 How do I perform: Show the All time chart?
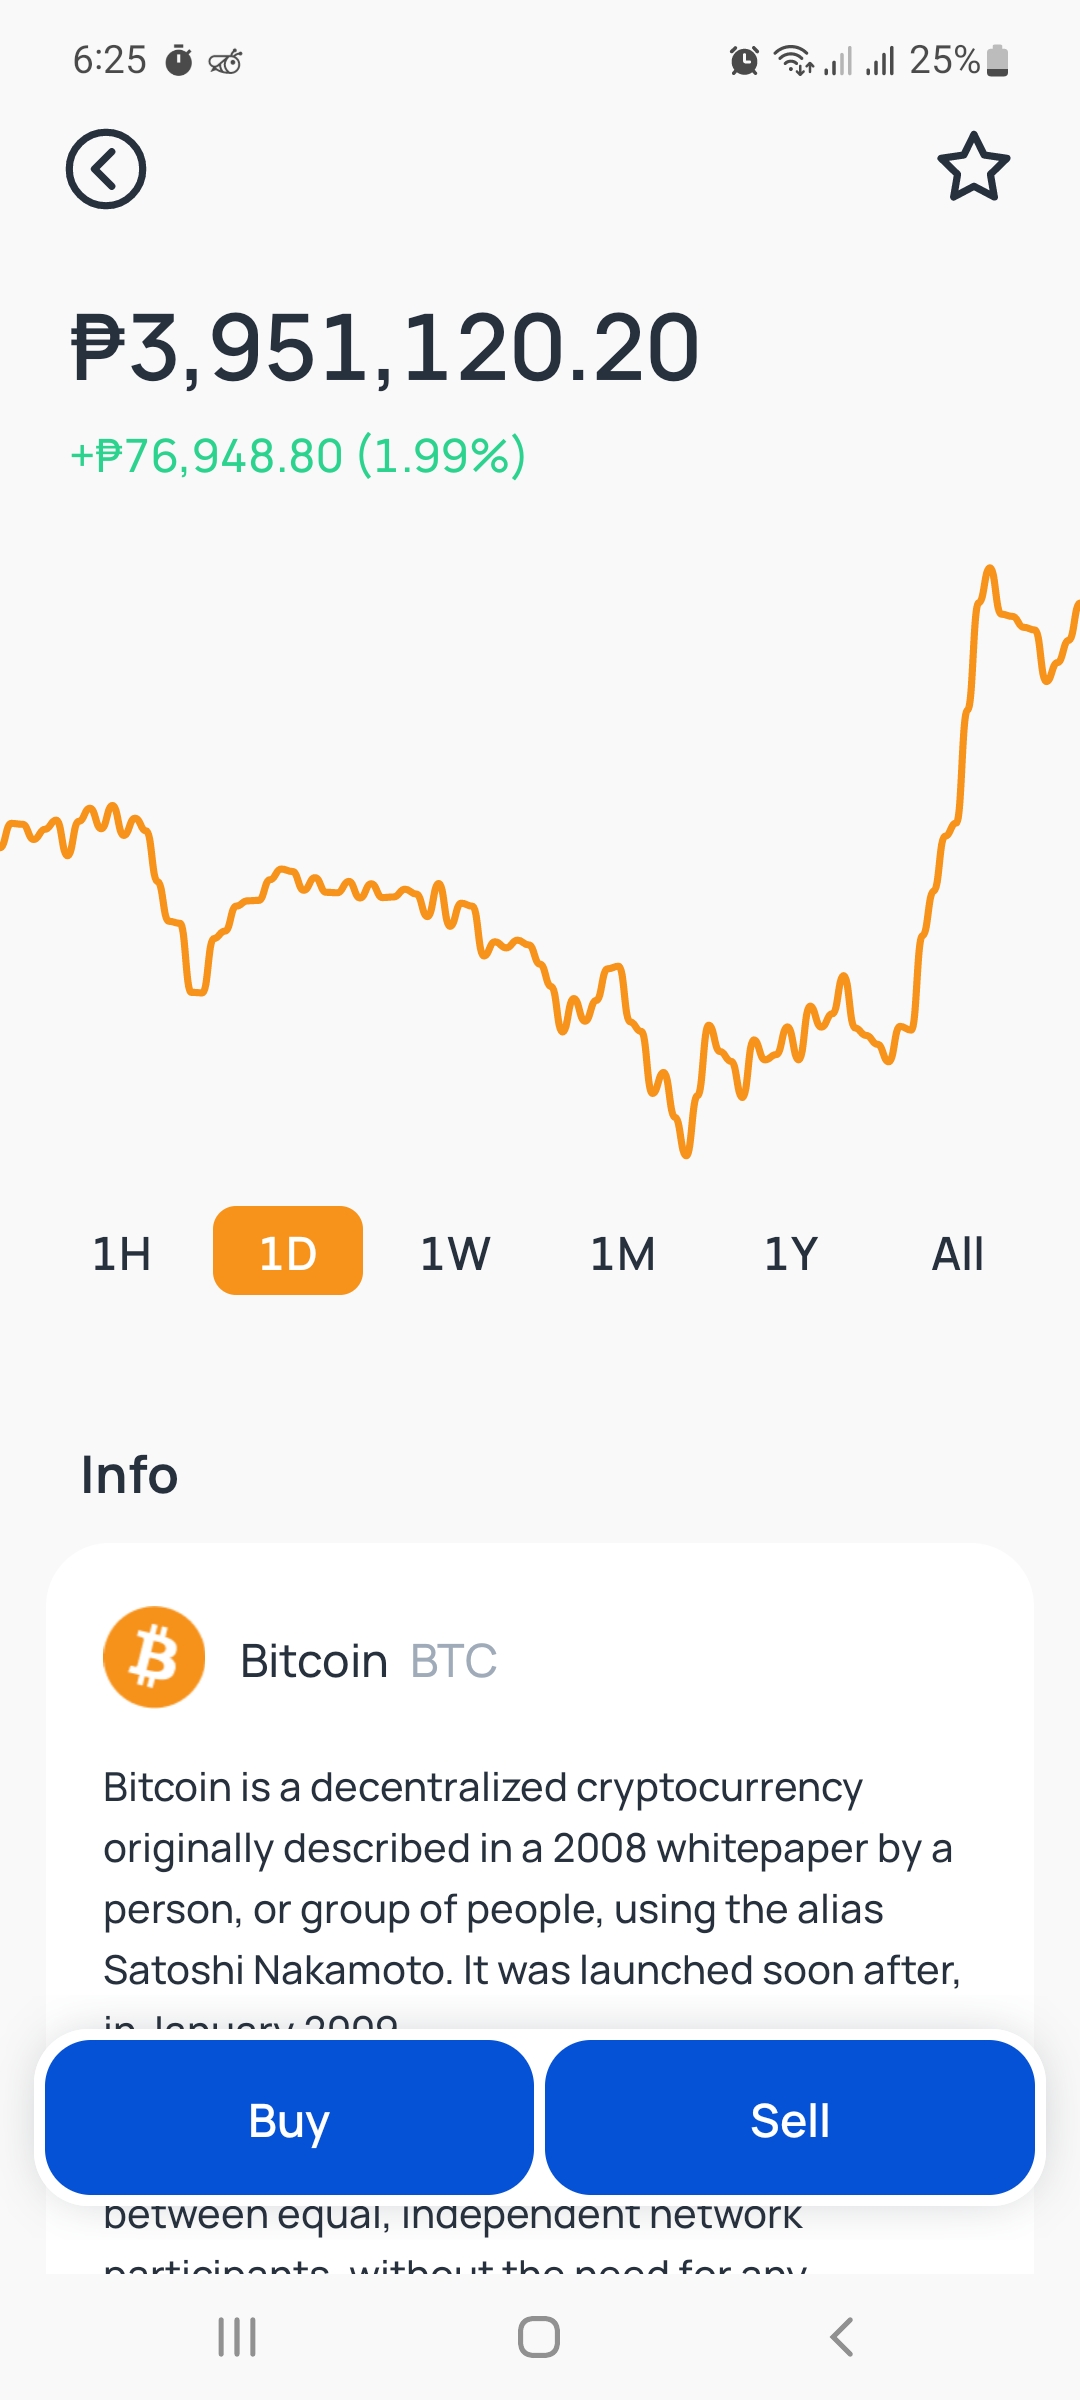click(x=958, y=1253)
